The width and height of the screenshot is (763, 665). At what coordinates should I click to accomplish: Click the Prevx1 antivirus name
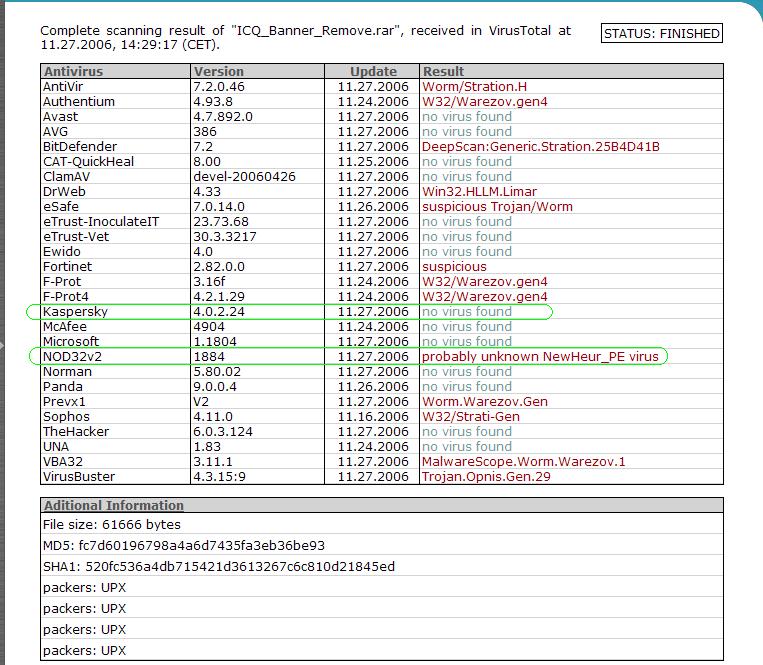tap(64, 402)
